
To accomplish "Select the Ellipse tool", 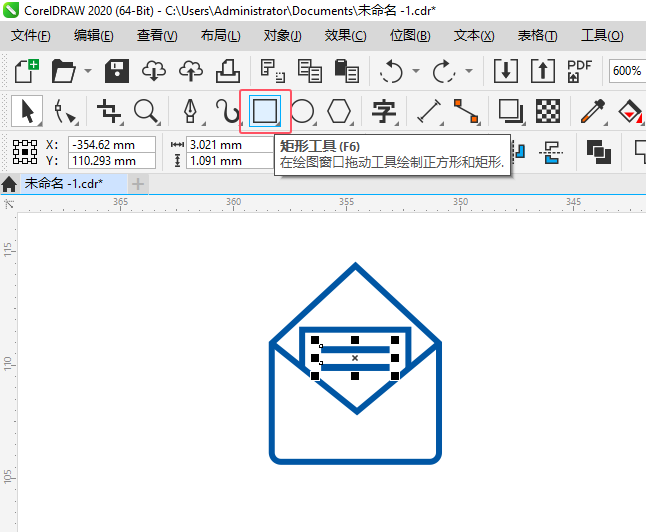I will point(303,111).
